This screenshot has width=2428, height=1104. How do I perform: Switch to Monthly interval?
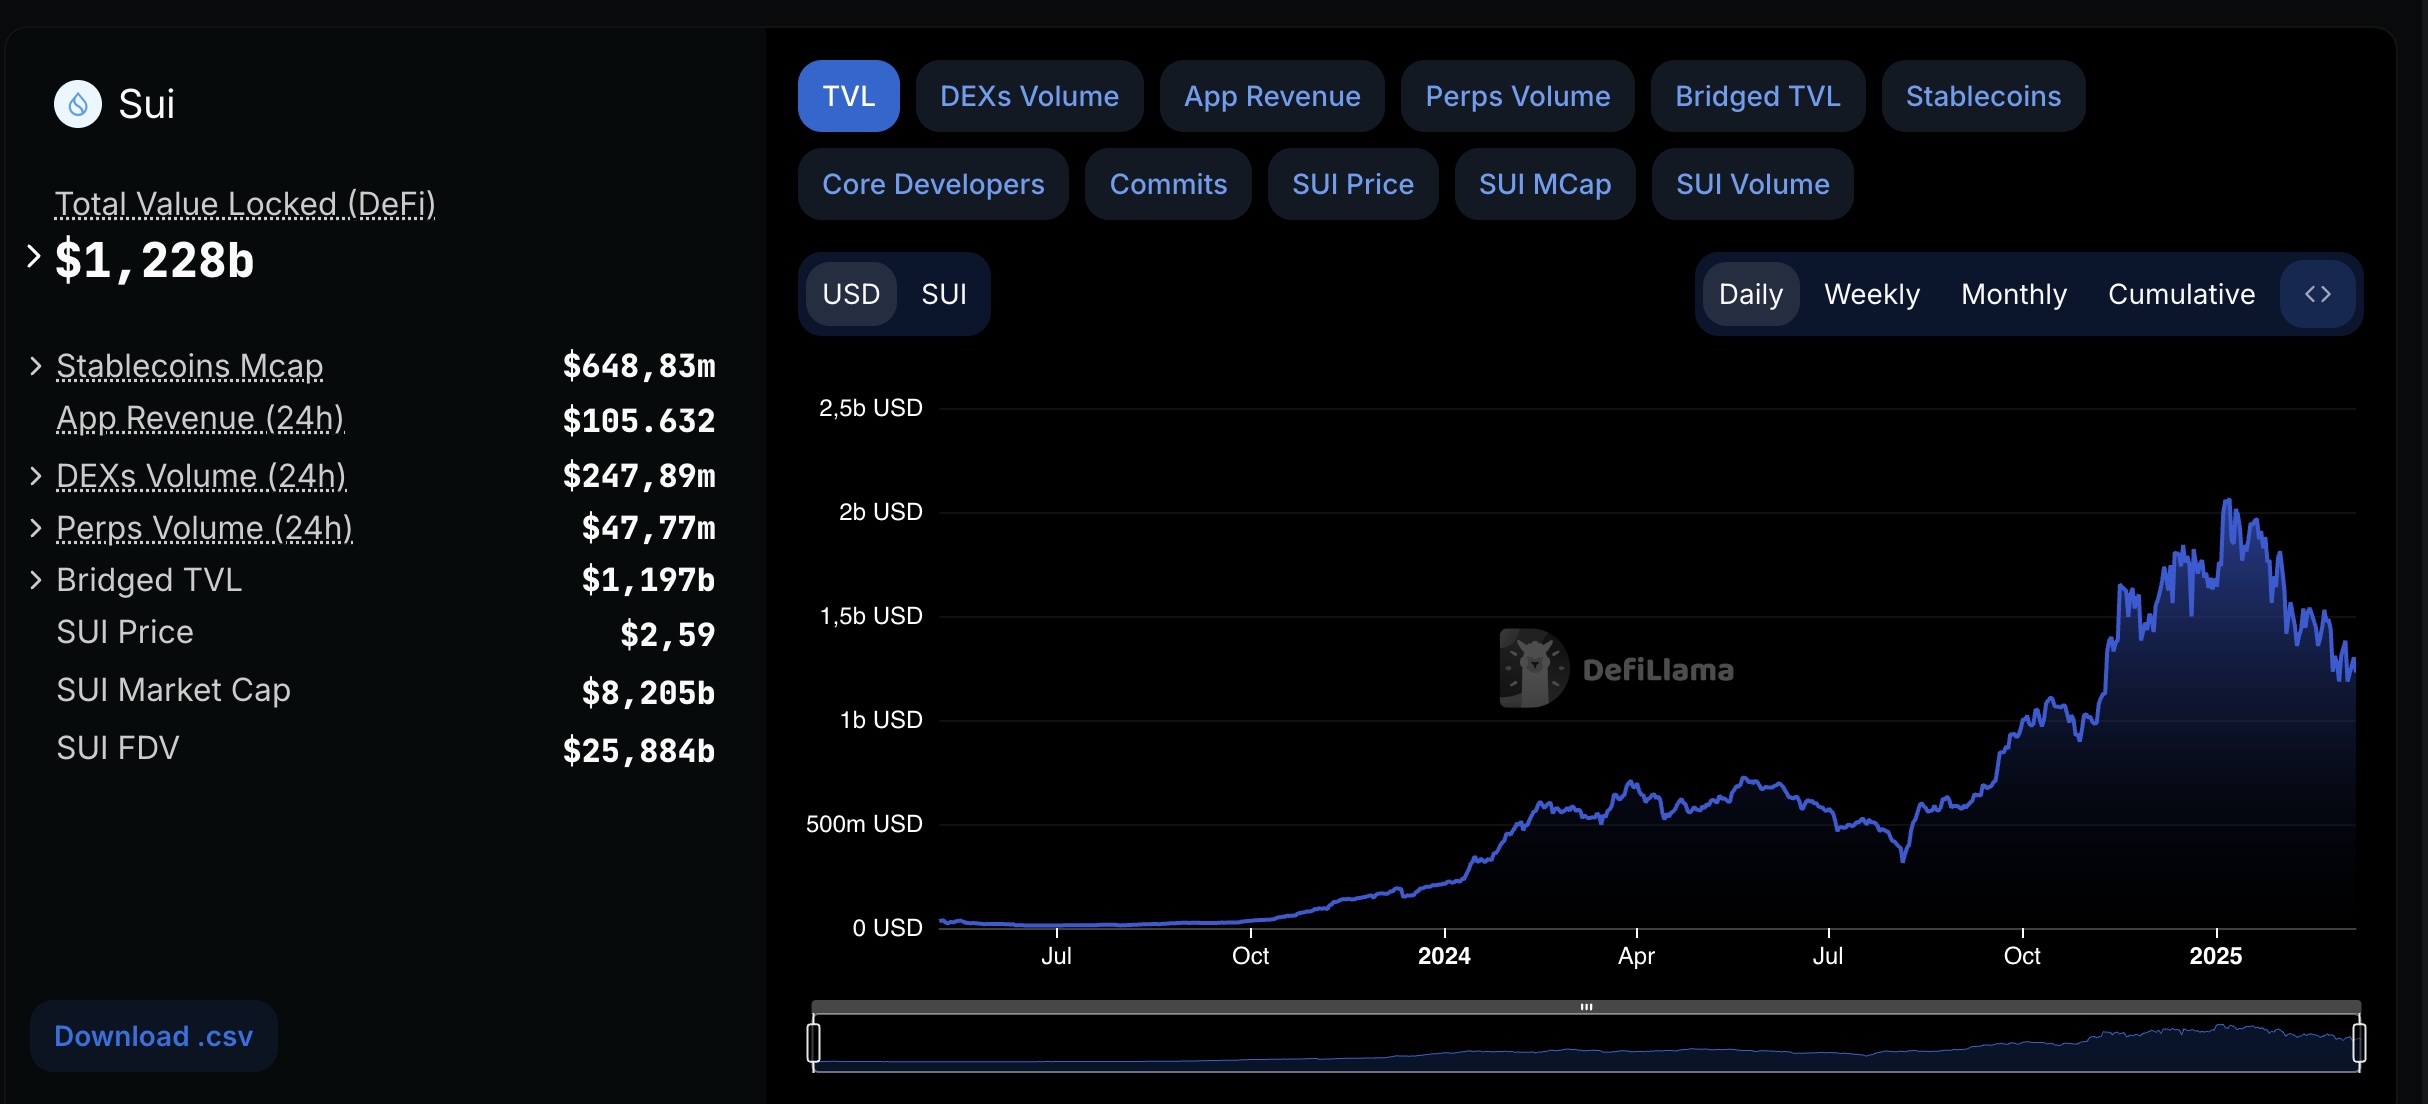click(x=2014, y=294)
